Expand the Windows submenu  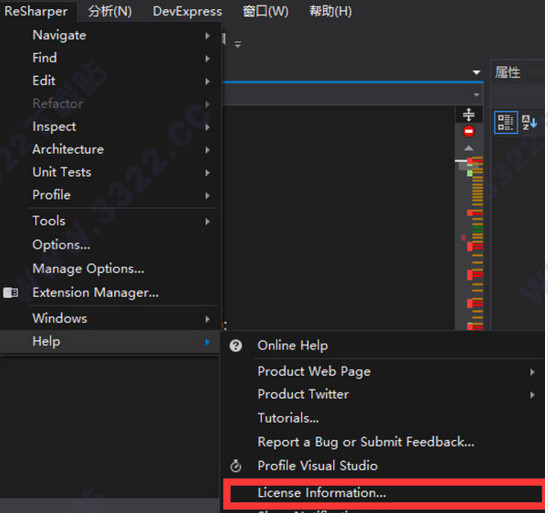tap(110, 318)
